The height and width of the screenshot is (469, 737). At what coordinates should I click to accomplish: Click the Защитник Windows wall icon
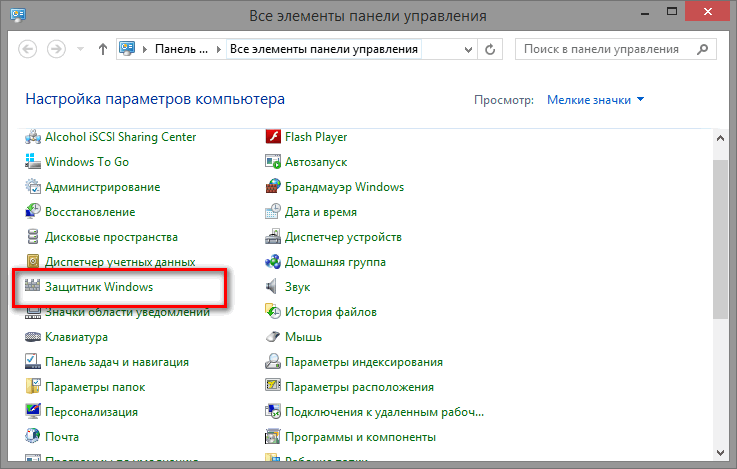point(32,286)
